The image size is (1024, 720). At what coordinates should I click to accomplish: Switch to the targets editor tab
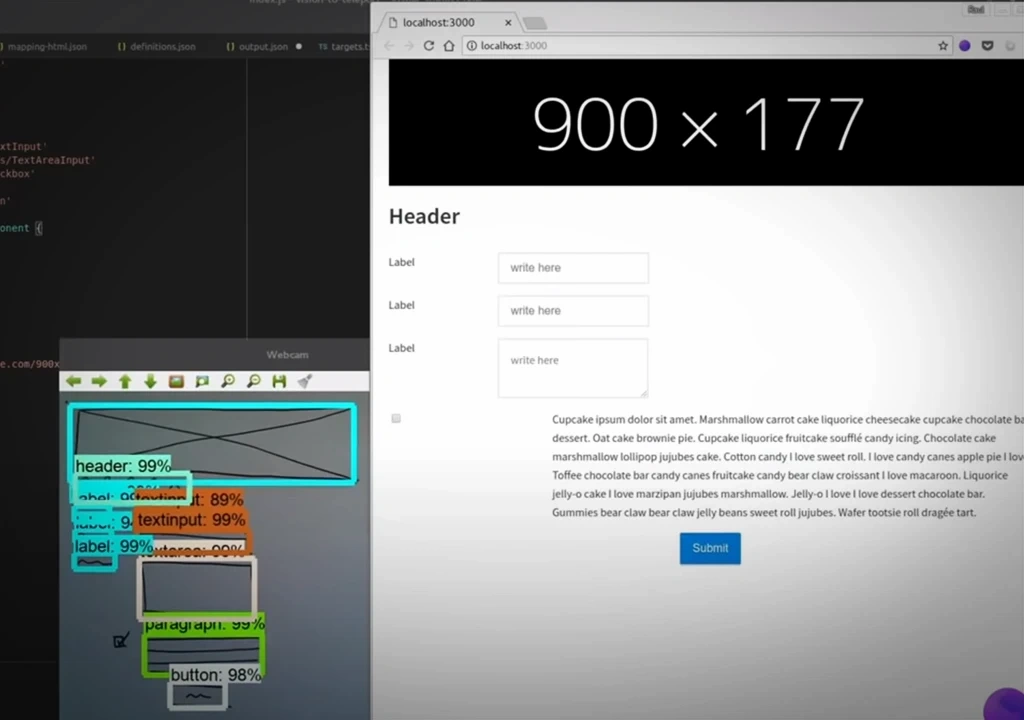[x=344, y=47]
